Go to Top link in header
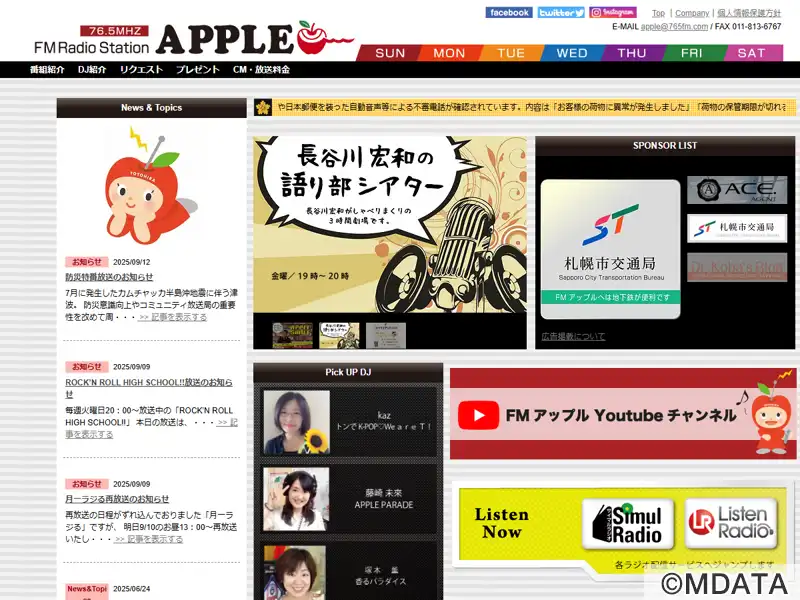Screen dimensions: 800x600 [x=658, y=13]
